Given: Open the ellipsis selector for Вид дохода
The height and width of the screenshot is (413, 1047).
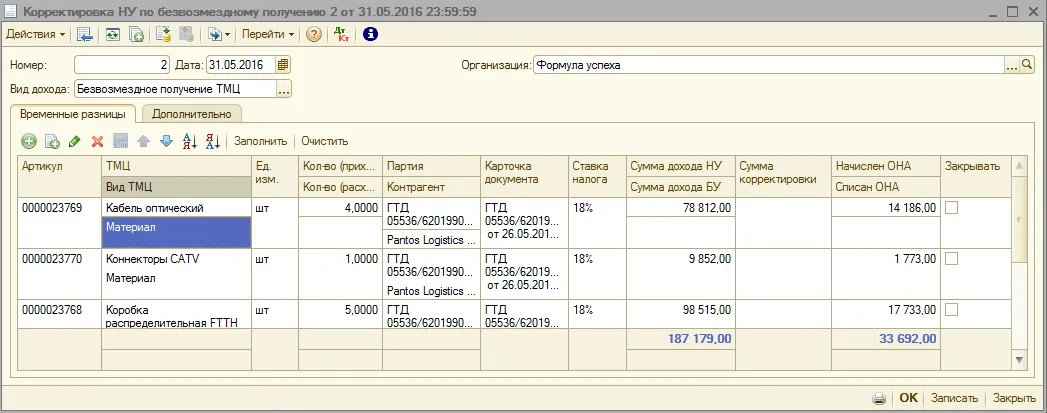Looking at the screenshot, I should tap(284, 89).
